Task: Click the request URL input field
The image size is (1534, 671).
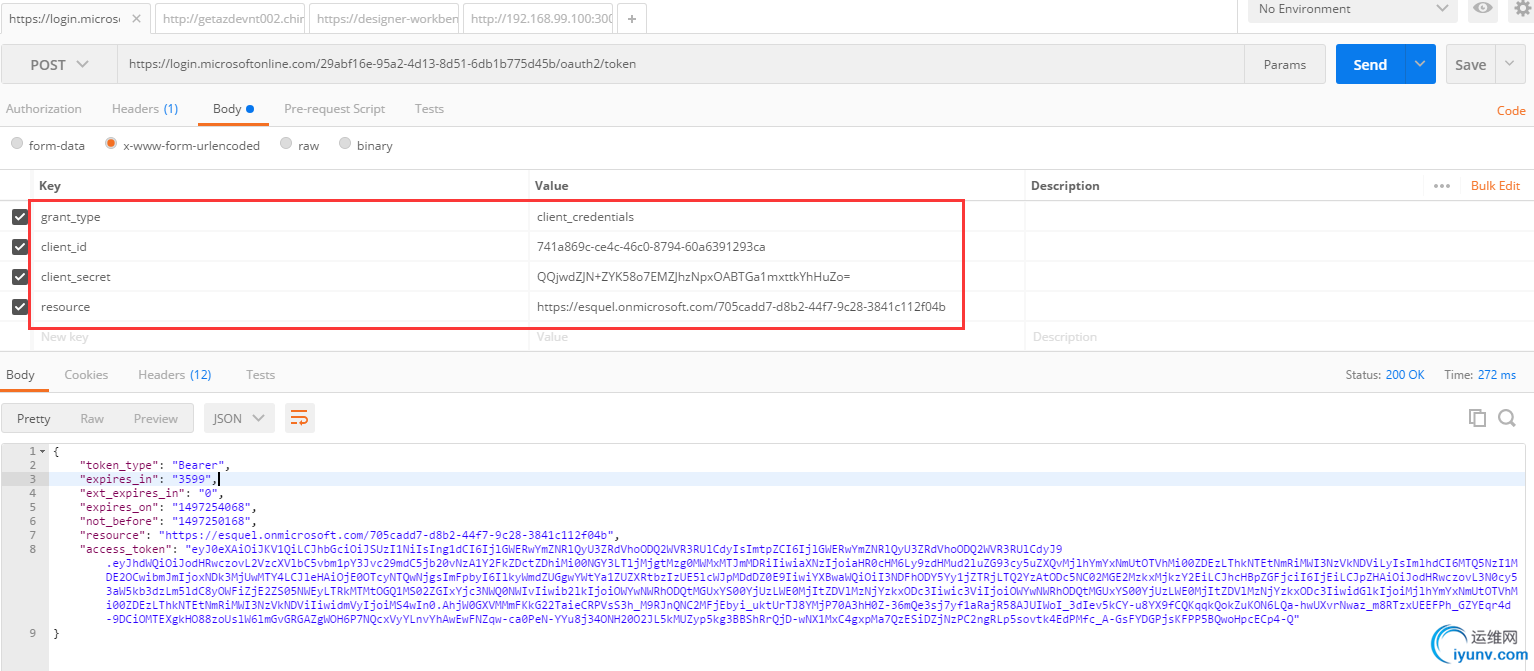Action: pyautogui.click(x=680, y=64)
